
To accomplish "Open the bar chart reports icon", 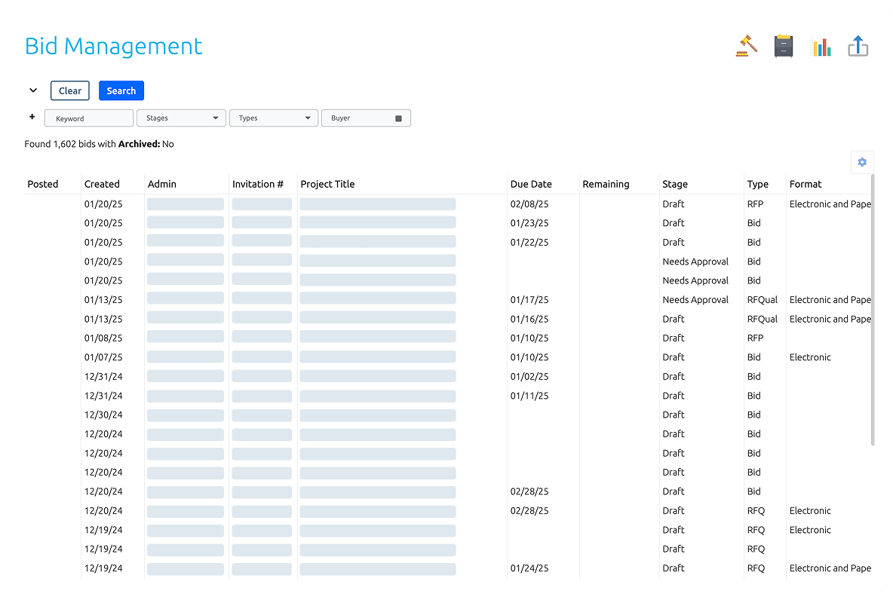I will coord(821,47).
